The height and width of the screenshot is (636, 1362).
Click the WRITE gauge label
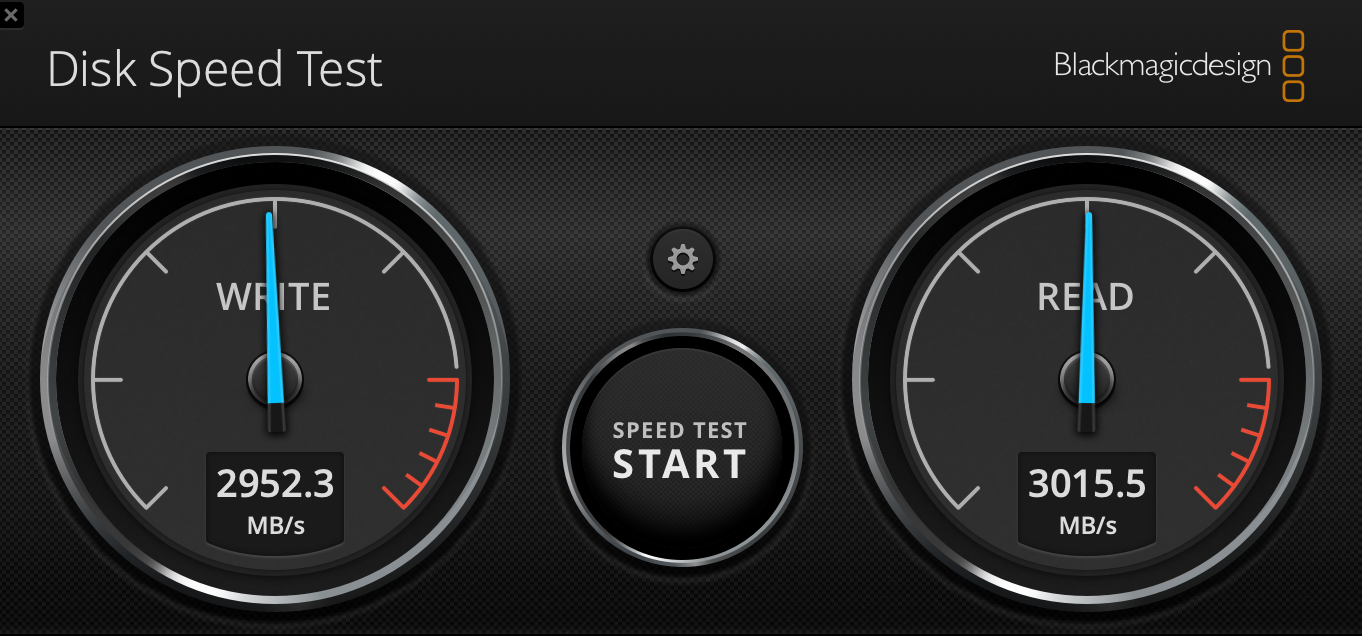[x=274, y=297]
